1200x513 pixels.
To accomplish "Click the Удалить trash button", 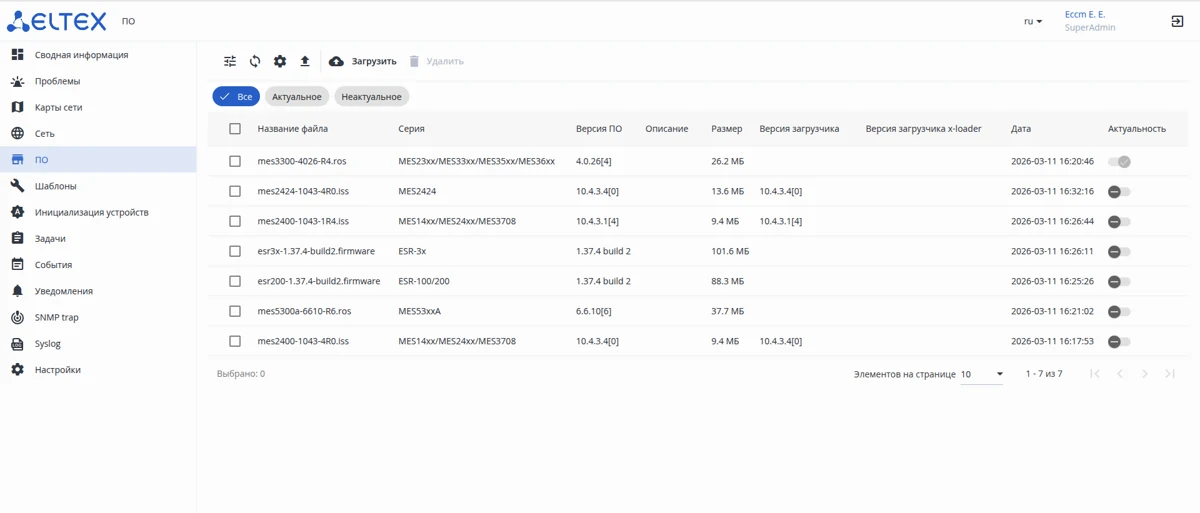I will [436, 61].
